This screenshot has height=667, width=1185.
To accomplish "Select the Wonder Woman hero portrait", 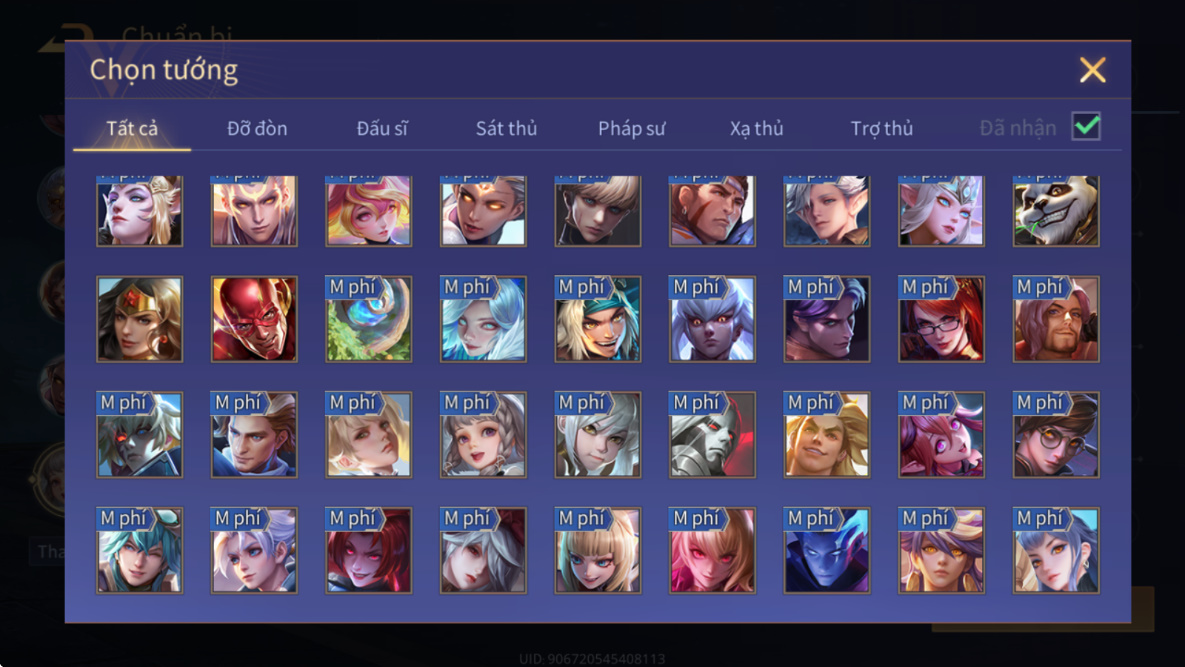I will click(x=139, y=319).
